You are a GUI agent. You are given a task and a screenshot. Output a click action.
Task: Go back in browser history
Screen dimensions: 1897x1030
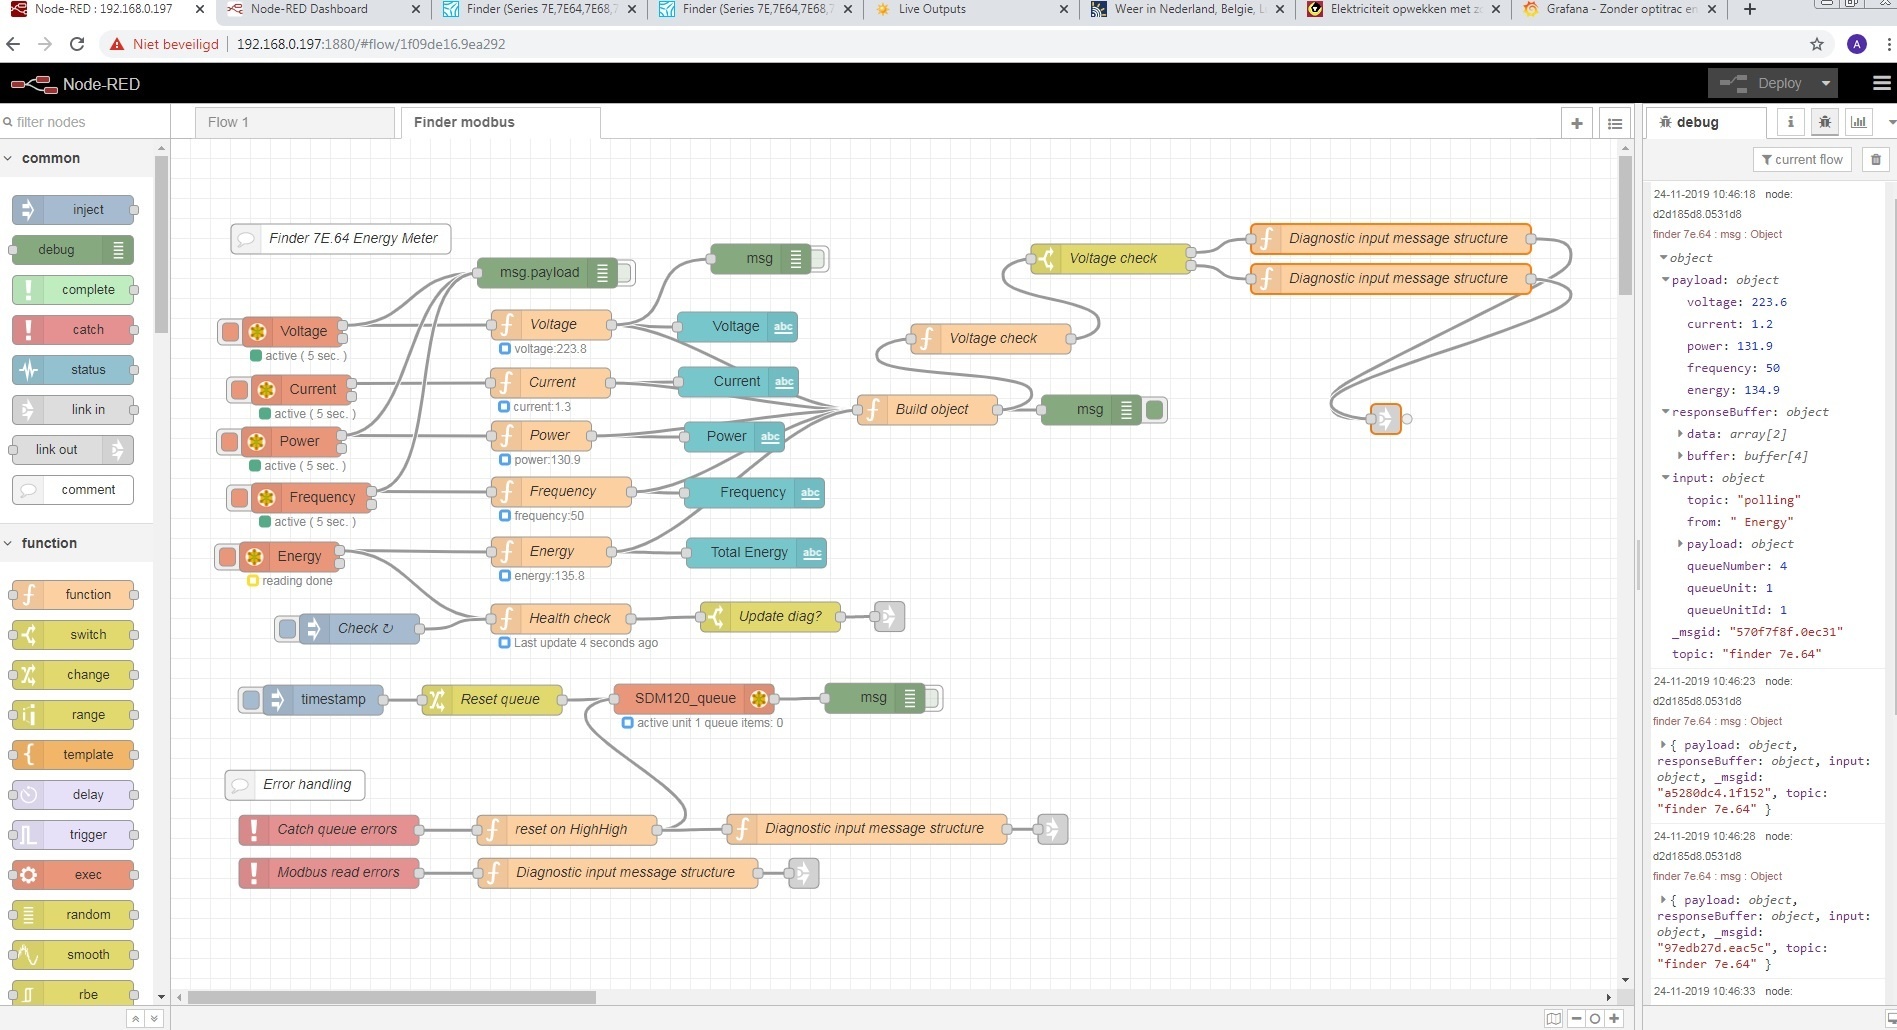click(x=13, y=44)
